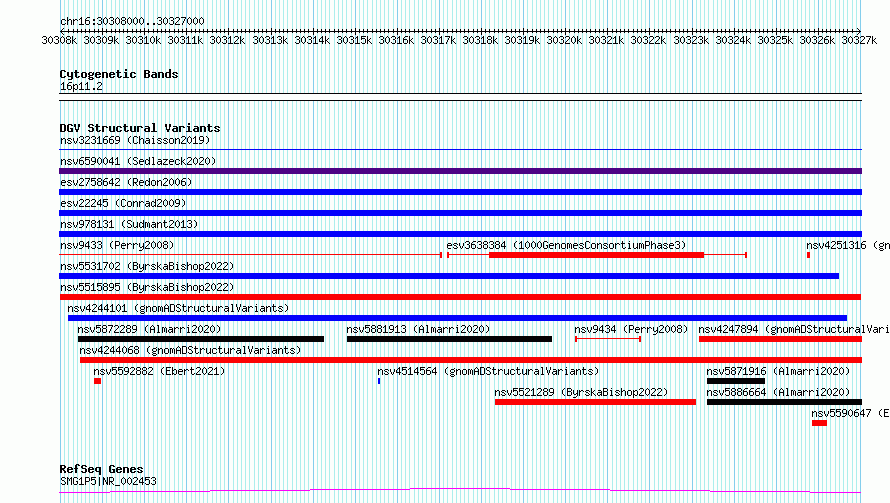The height and width of the screenshot is (503, 890).
Task: Click the nsv4247894 gnomAD variant label
Action: click(794, 329)
